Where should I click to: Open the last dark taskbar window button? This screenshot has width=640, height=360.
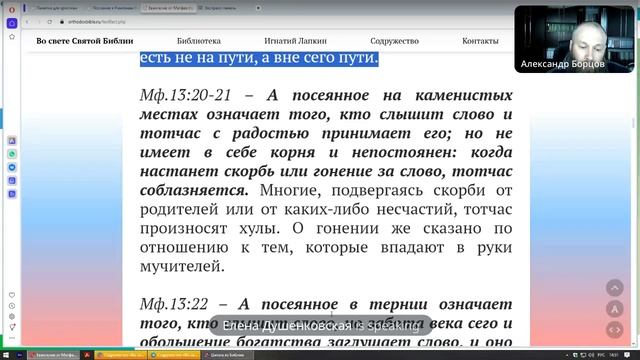(228, 355)
